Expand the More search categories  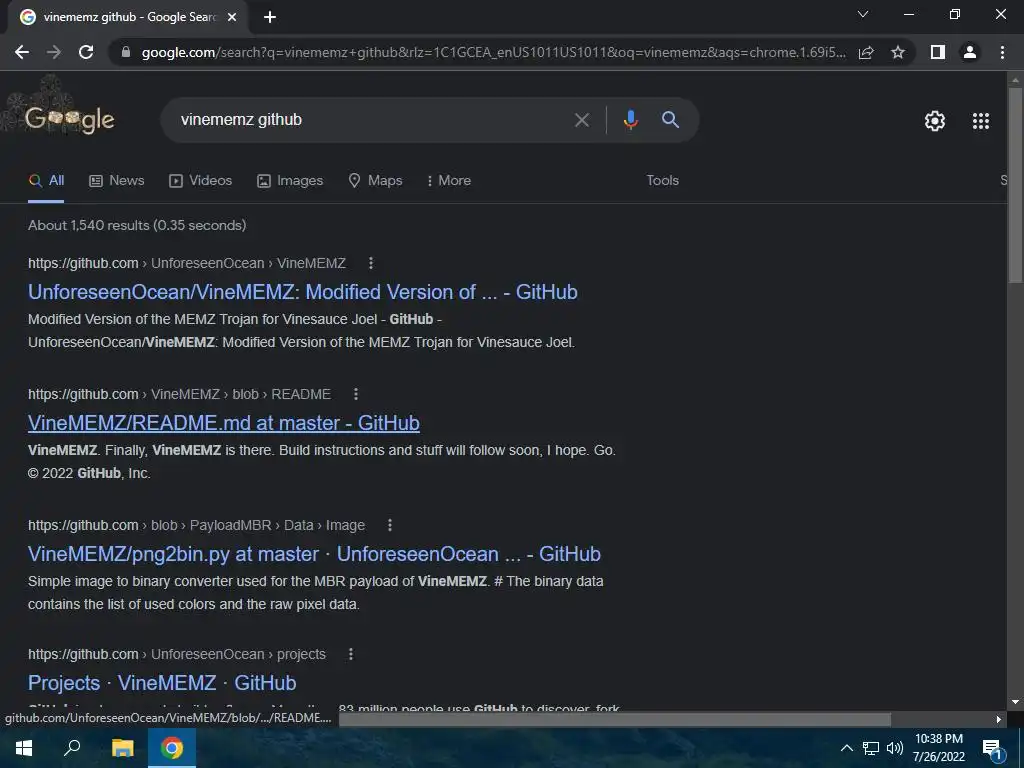(449, 180)
